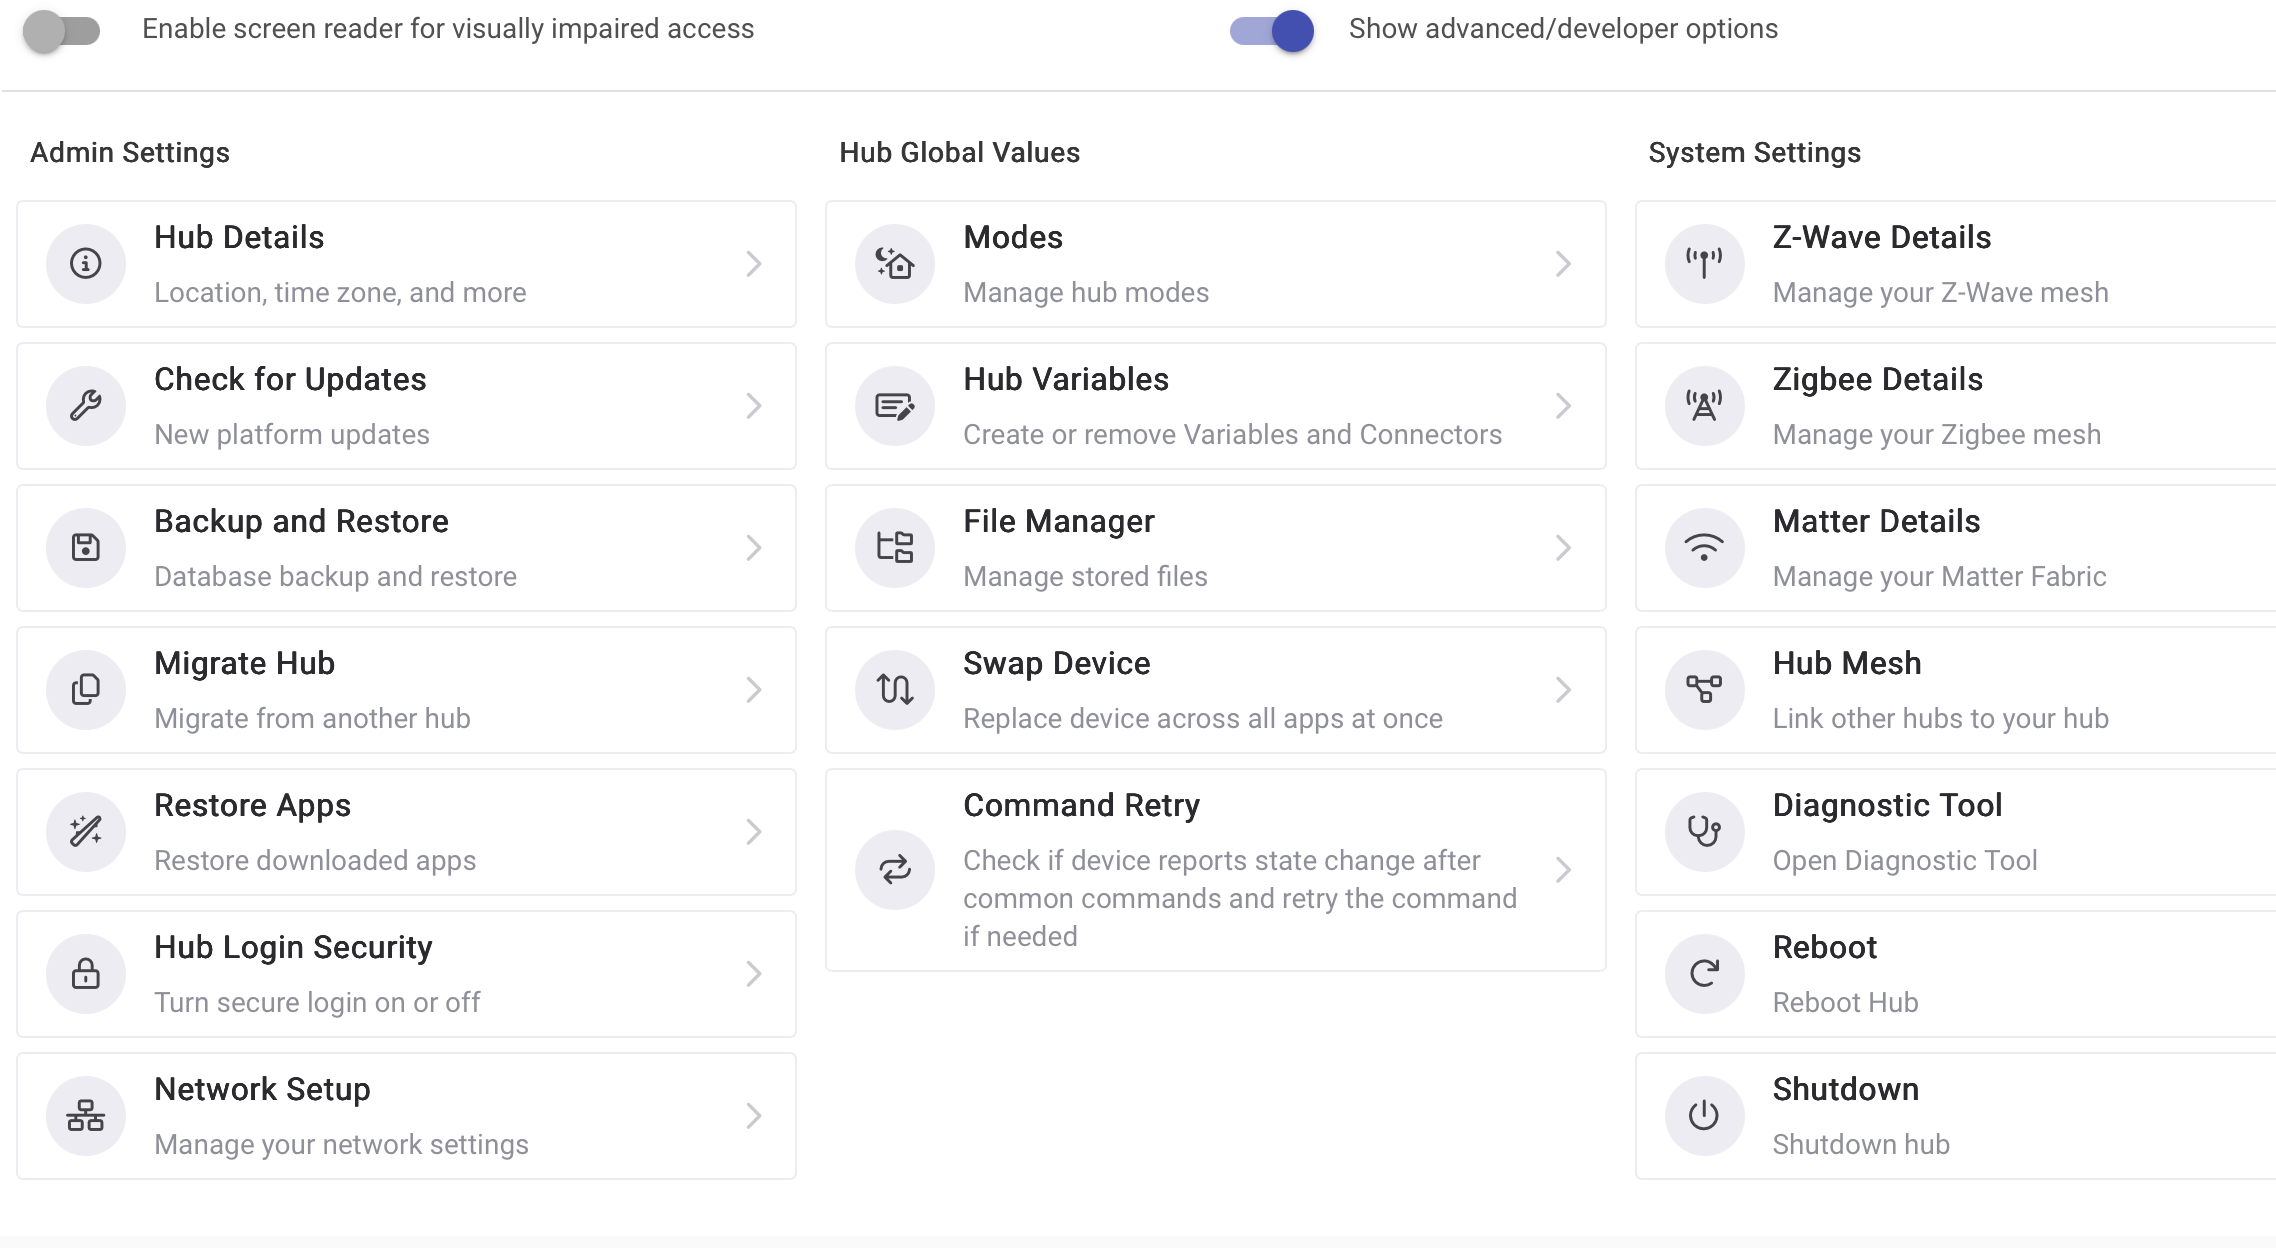The width and height of the screenshot is (2276, 1248).
Task: Click the Swap Device arrows icon
Action: pyautogui.click(x=895, y=690)
